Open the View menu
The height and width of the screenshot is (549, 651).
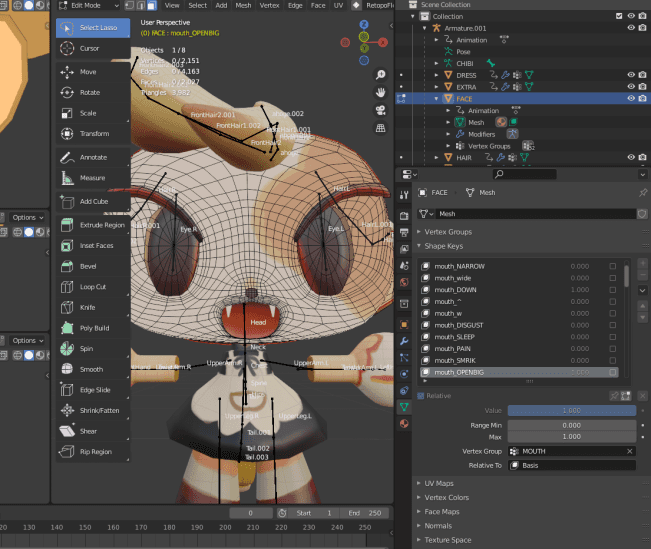pyautogui.click(x=172, y=5)
